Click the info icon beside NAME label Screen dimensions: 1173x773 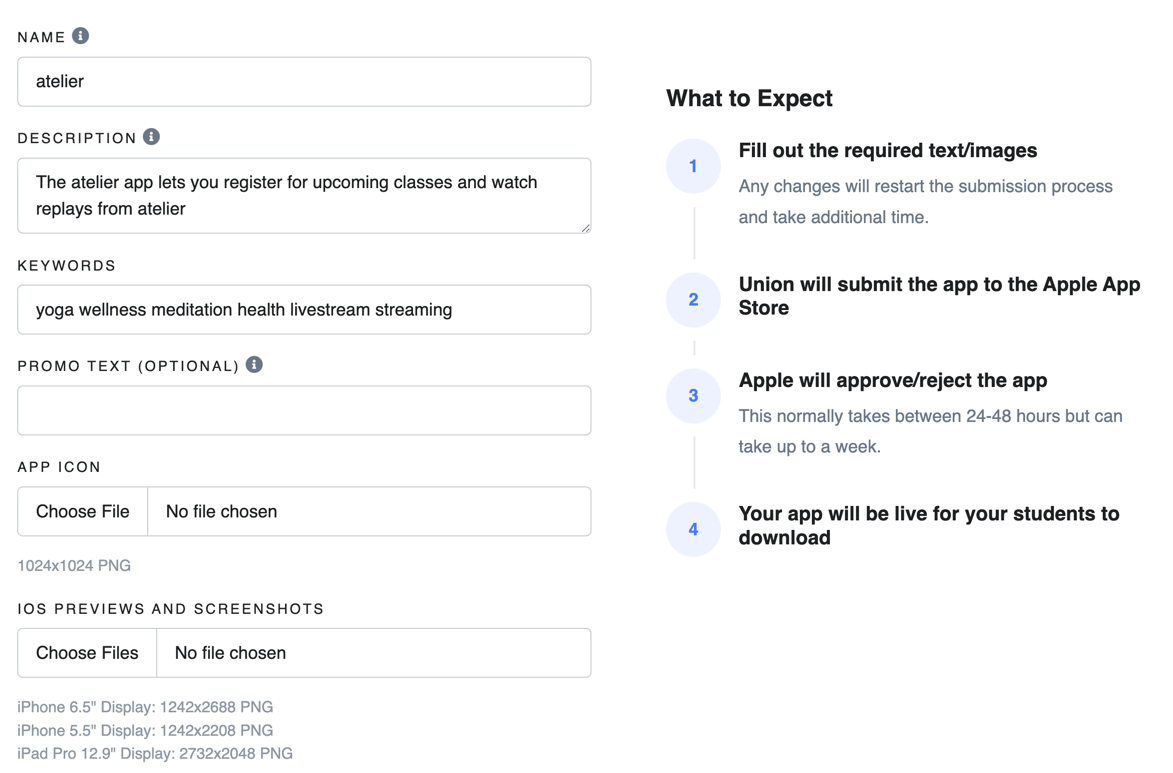[x=81, y=36]
